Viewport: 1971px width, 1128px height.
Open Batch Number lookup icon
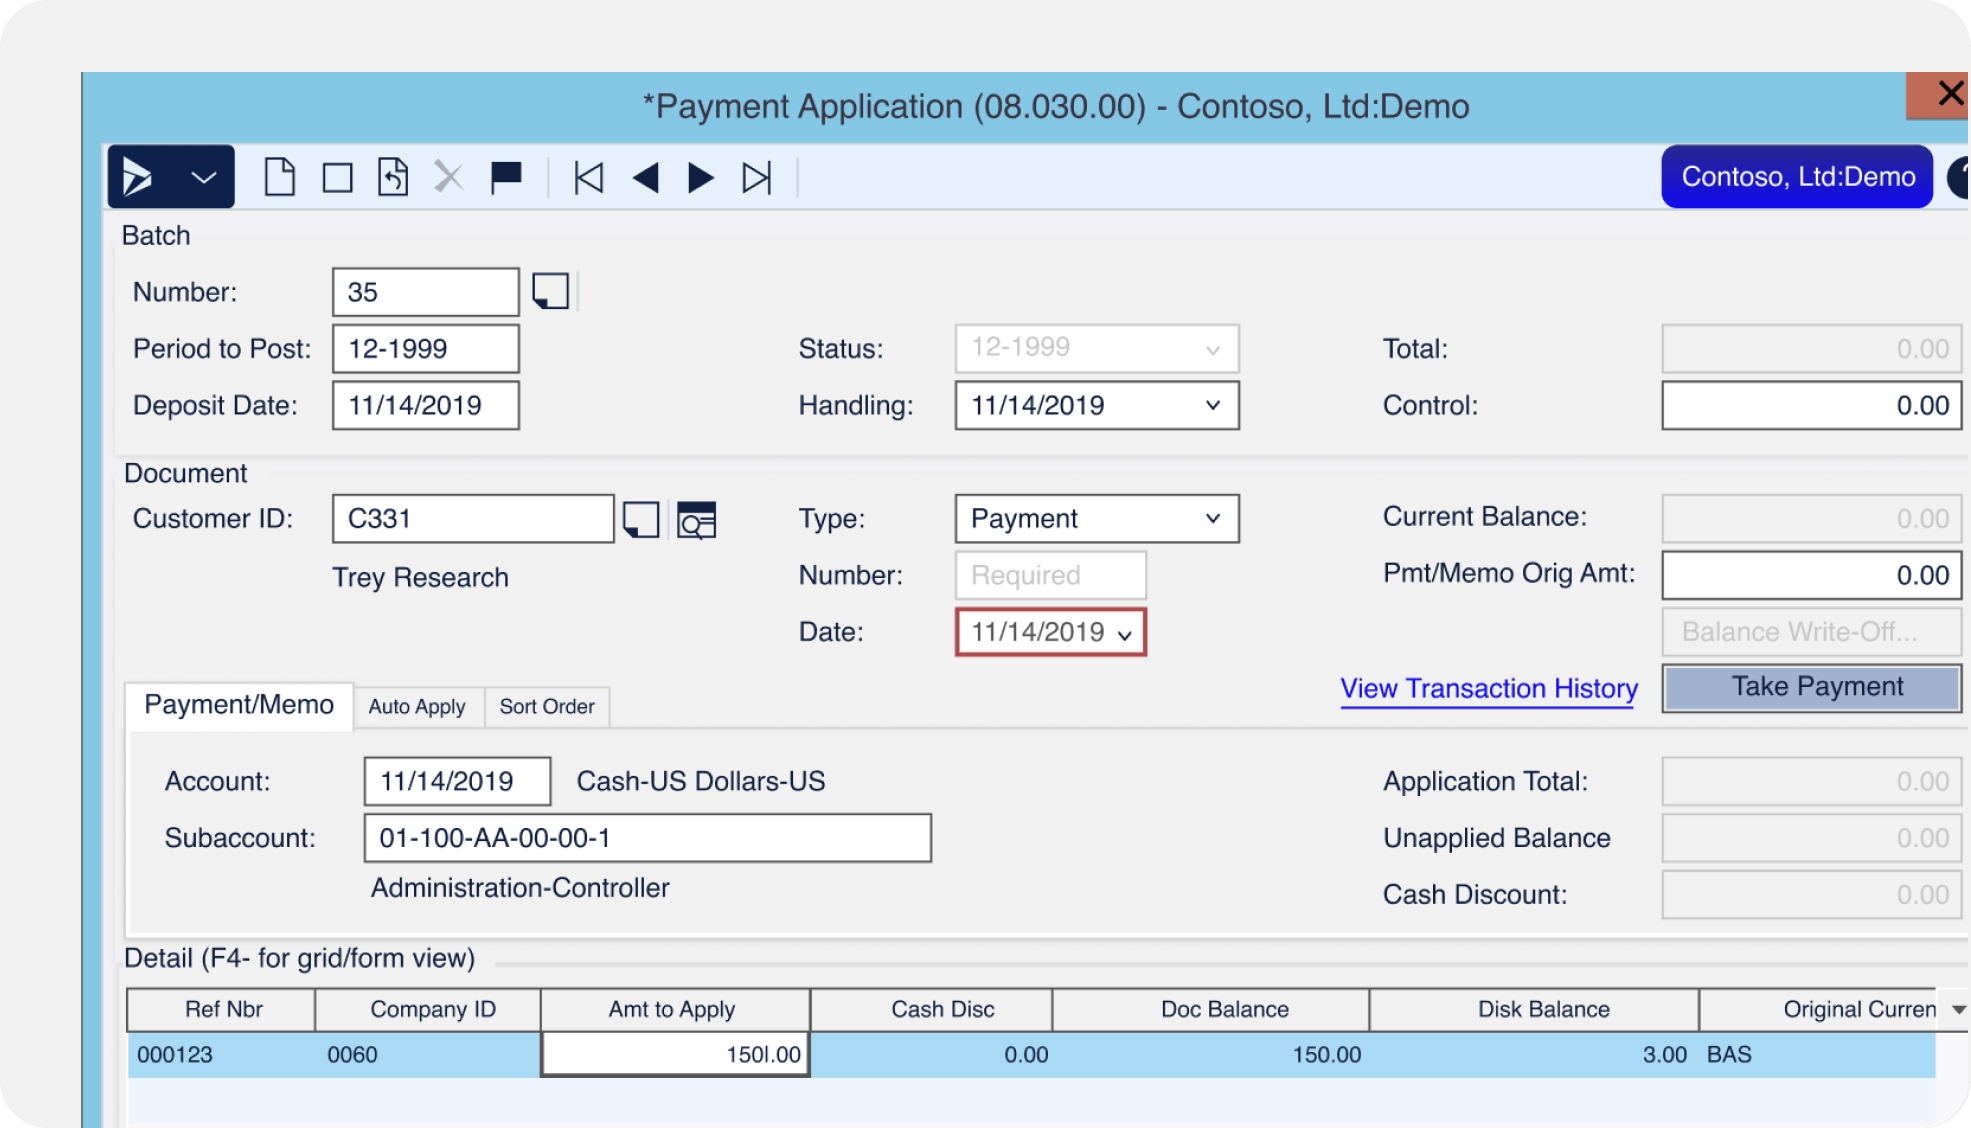click(550, 292)
